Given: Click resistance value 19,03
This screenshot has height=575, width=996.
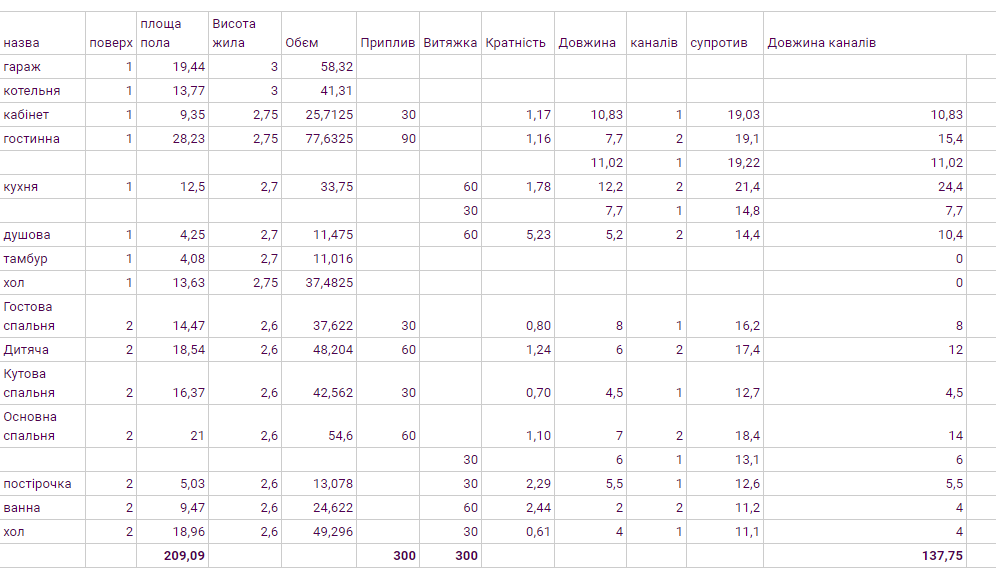Looking at the screenshot, I should click(x=725, y=115).
